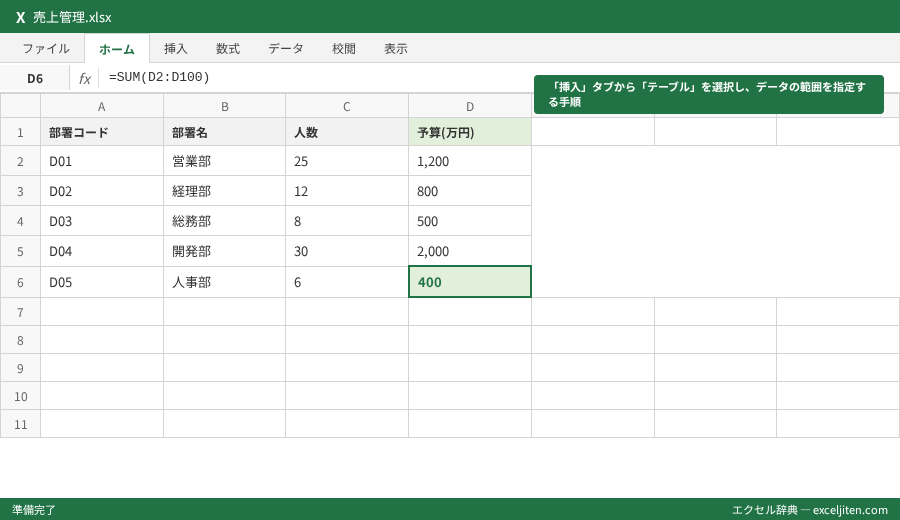The width and height of the screenshot is (900, 520).
Task: Select the budget cell 2,000
Action: click(x=470, y=251)
